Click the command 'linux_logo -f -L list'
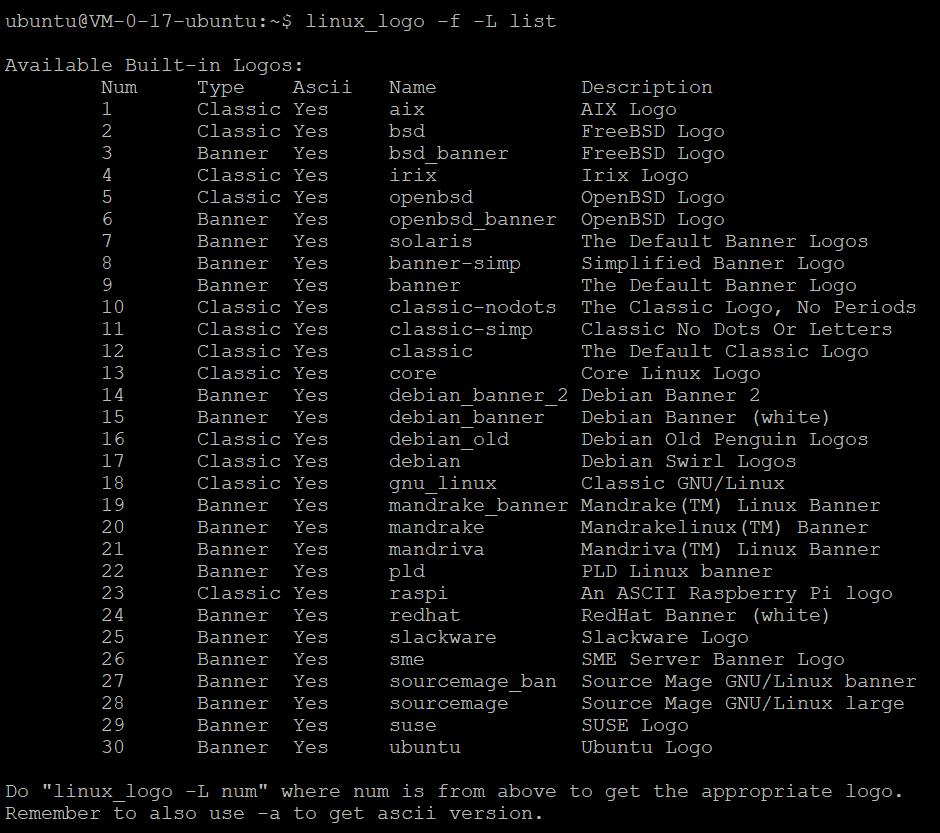The image size is (940, 833). click(x=430, y=22)
